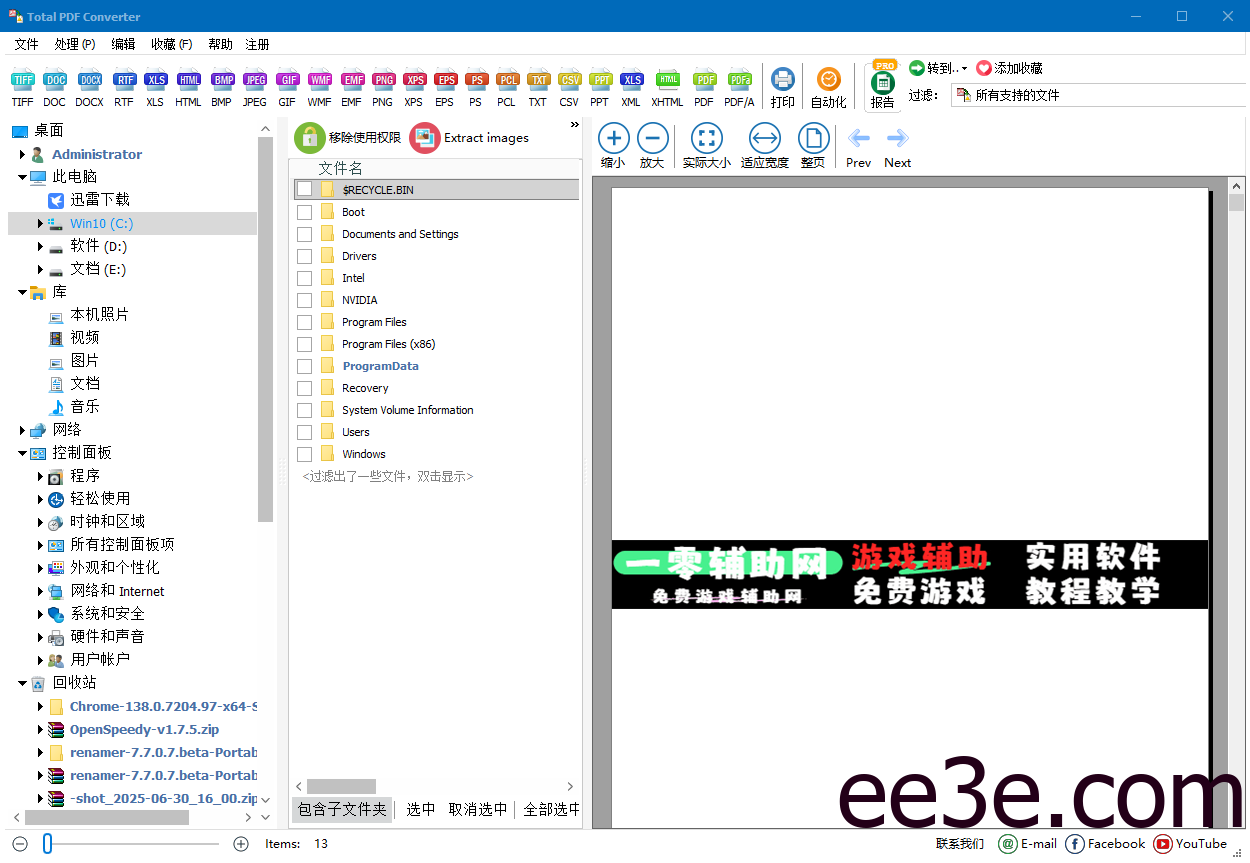The width and height of the screenshot is (1250, 863).
Task: Click the 全部选中 select all button
Action: [551, 810]
